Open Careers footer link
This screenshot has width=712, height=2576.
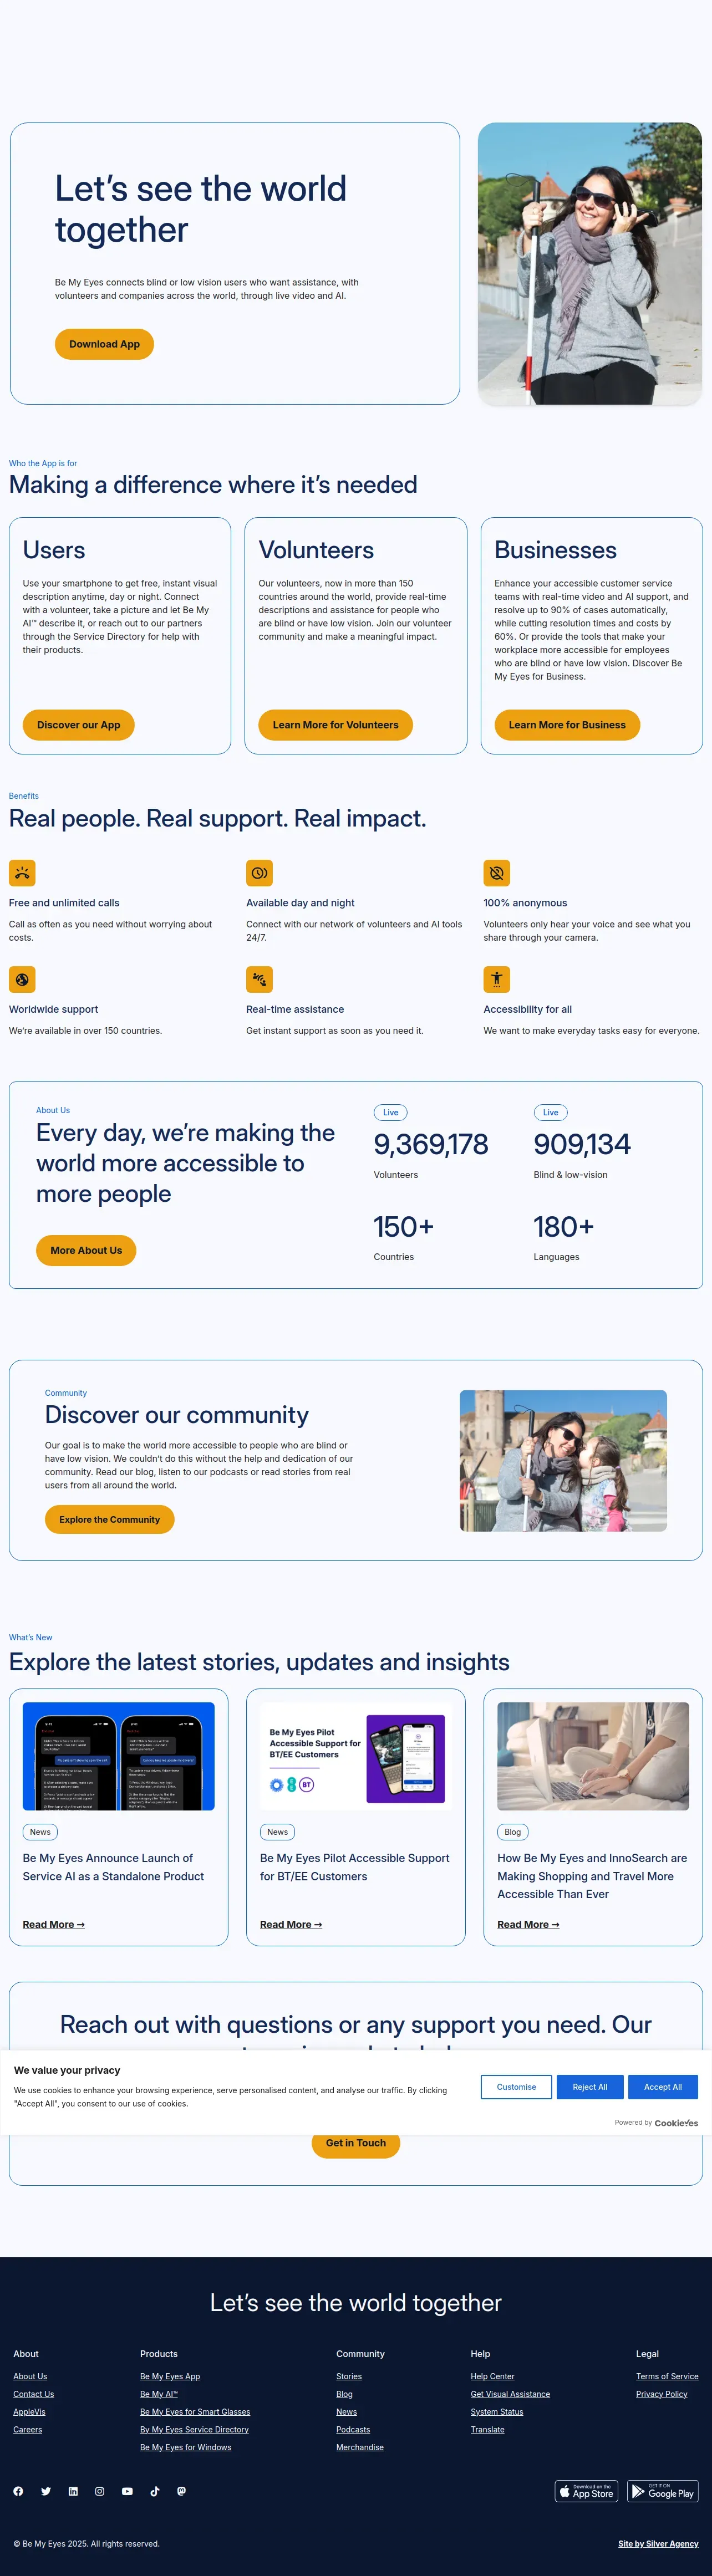[x=27, y=2430]
